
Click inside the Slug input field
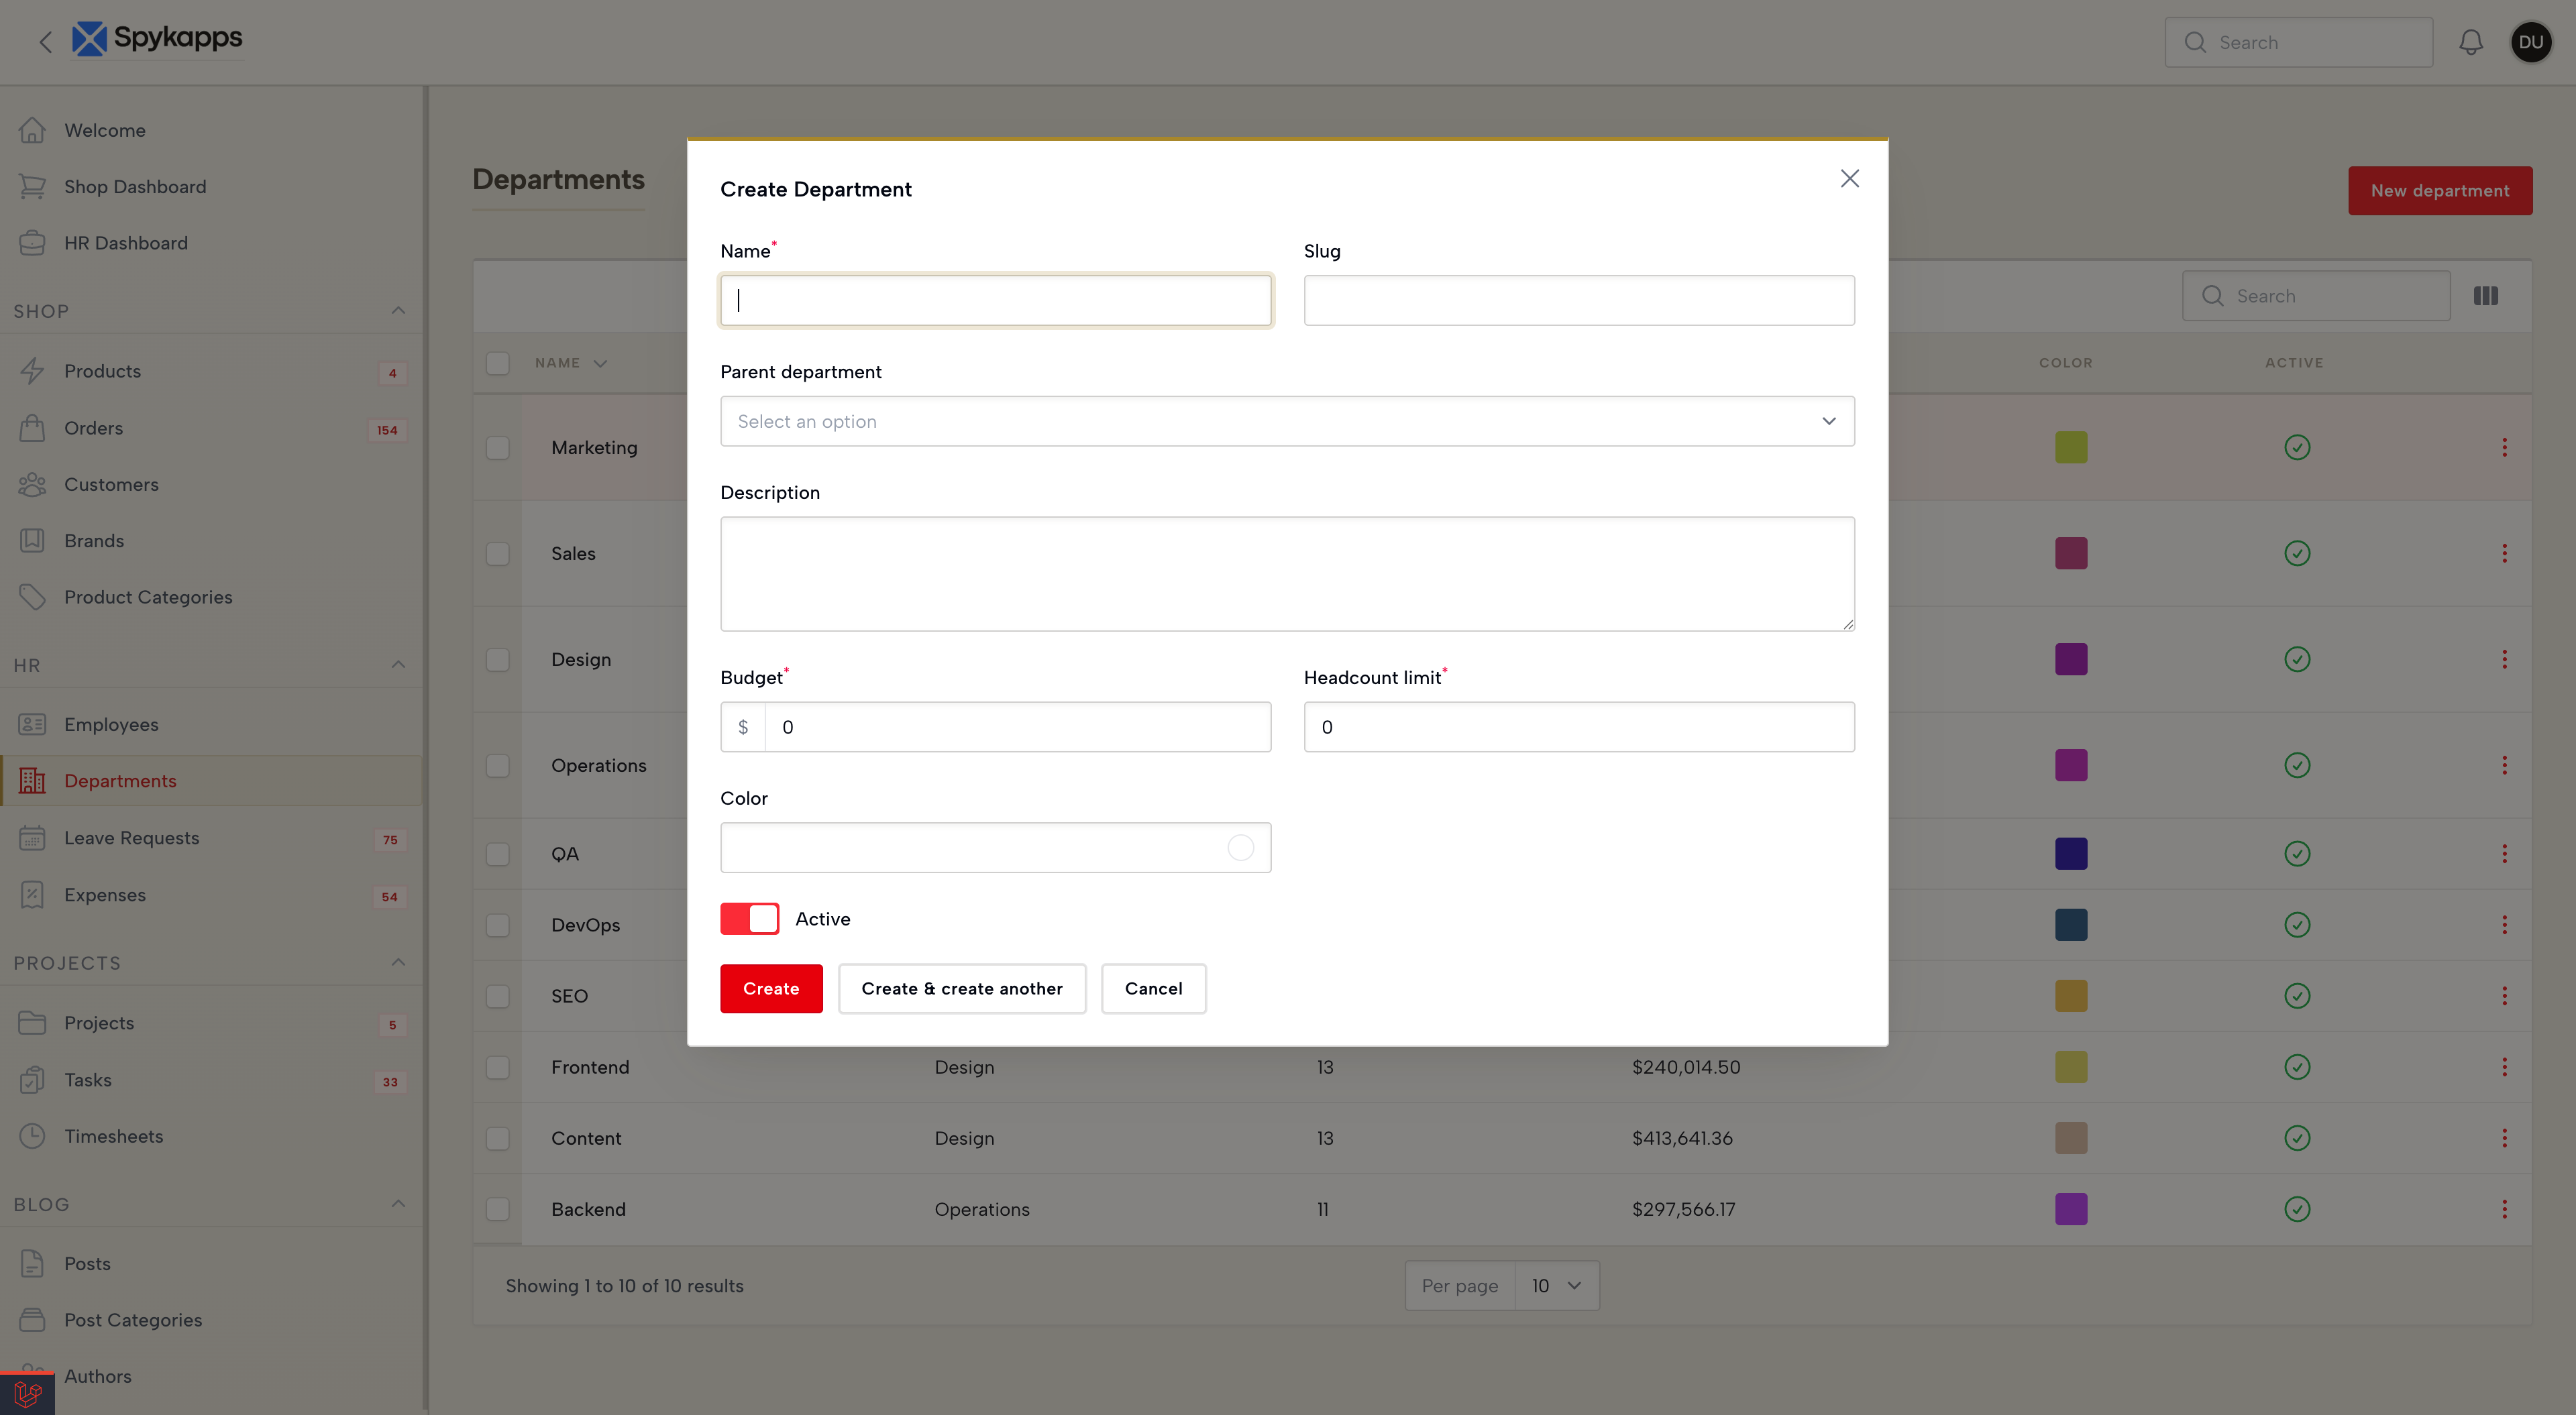[x=1578, y=300]
